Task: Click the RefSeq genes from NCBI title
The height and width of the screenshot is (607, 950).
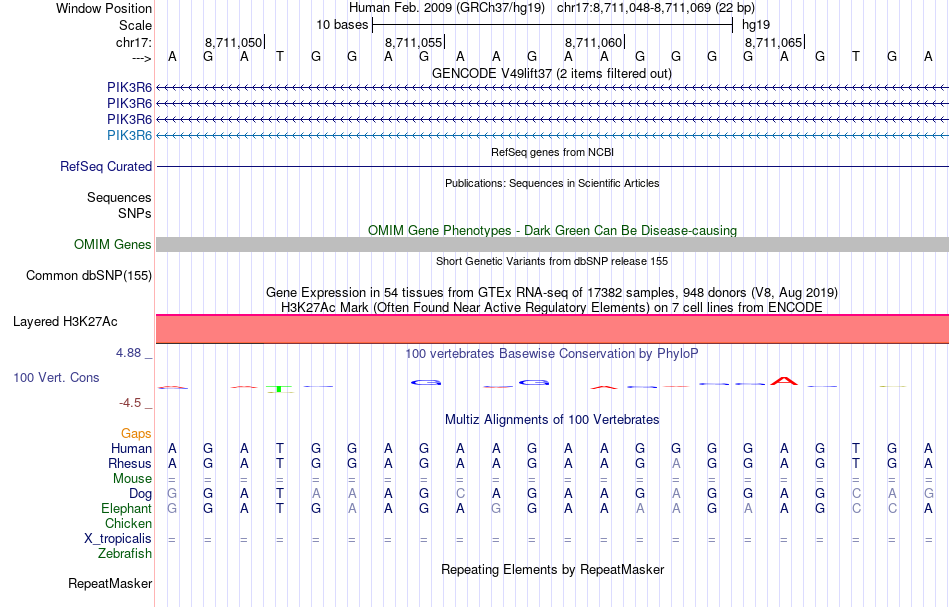Action: click(x=552, y=152)
